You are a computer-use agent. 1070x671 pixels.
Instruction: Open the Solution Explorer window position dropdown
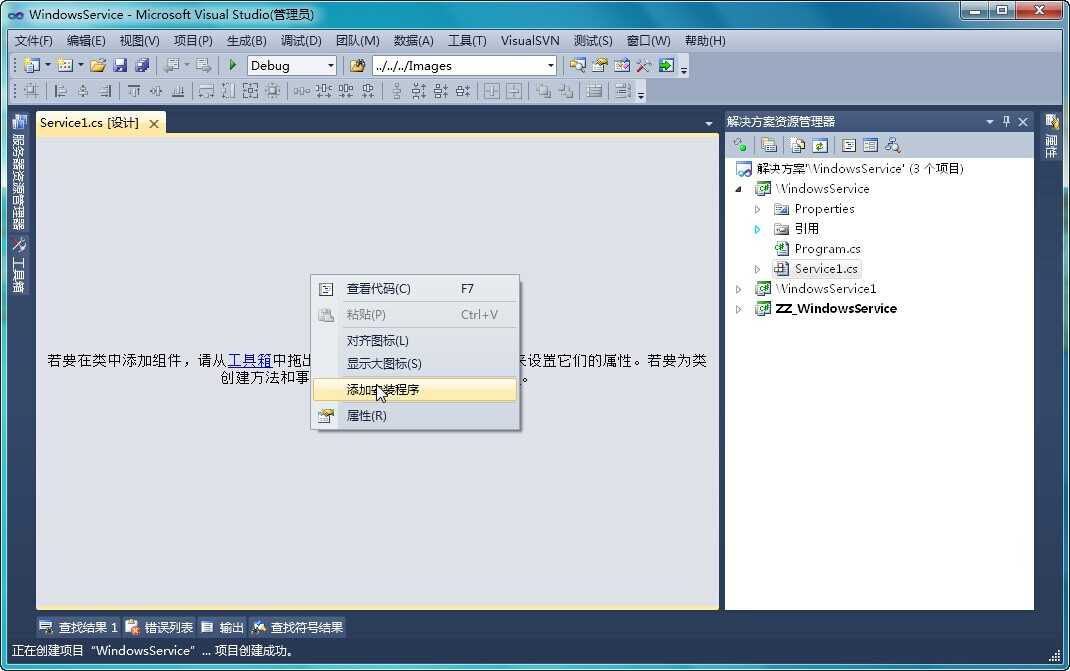point(989,122)
